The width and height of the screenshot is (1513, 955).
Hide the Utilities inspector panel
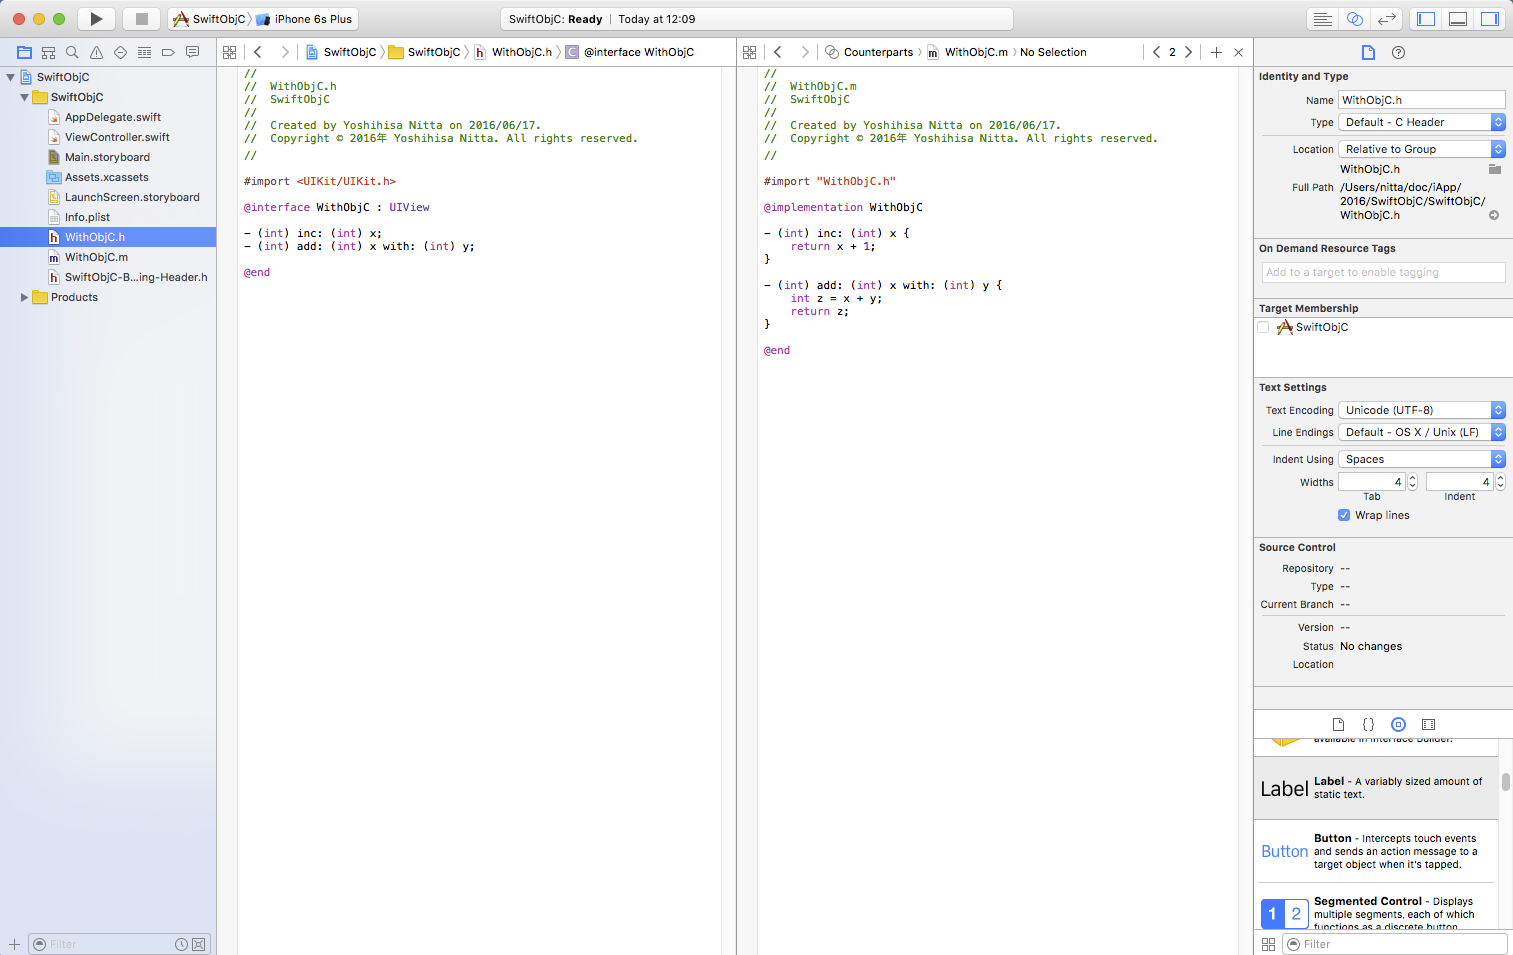click(x=1490, y=19)
